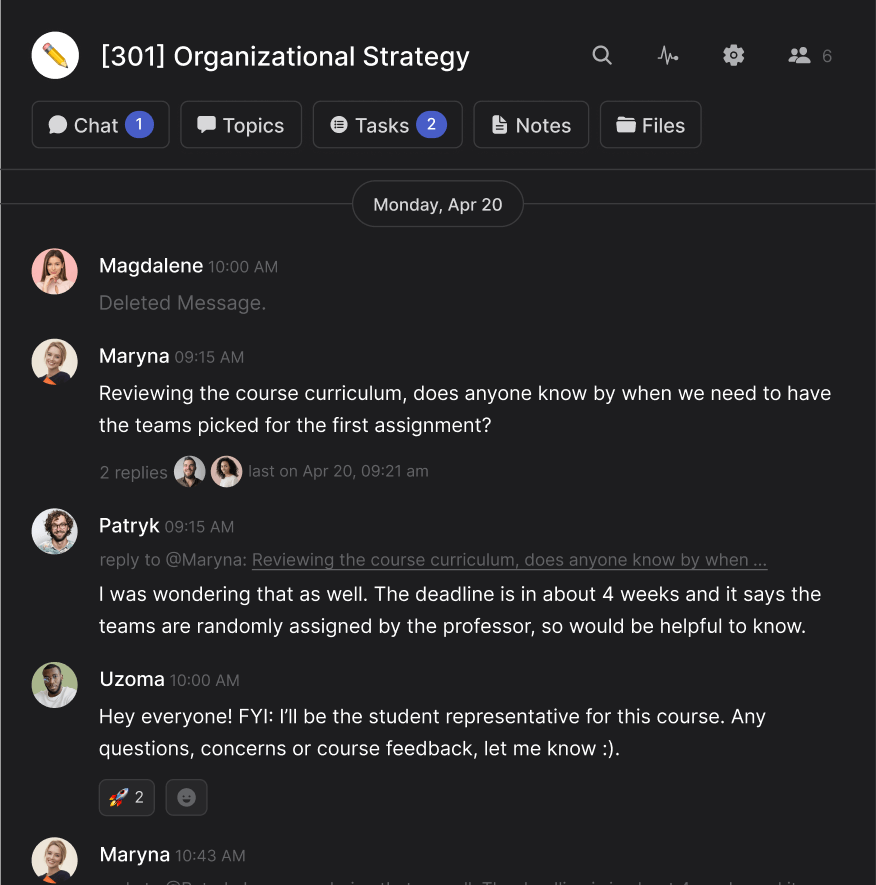Screen dimensions: 876x885
Task: Add a reaction with smiley icon
Action: (186, 797)
